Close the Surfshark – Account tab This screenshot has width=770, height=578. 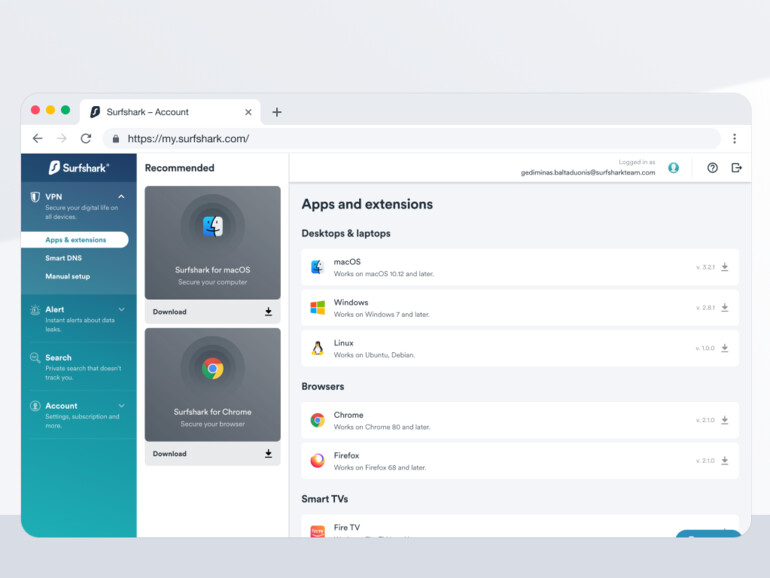coord(248,112)
